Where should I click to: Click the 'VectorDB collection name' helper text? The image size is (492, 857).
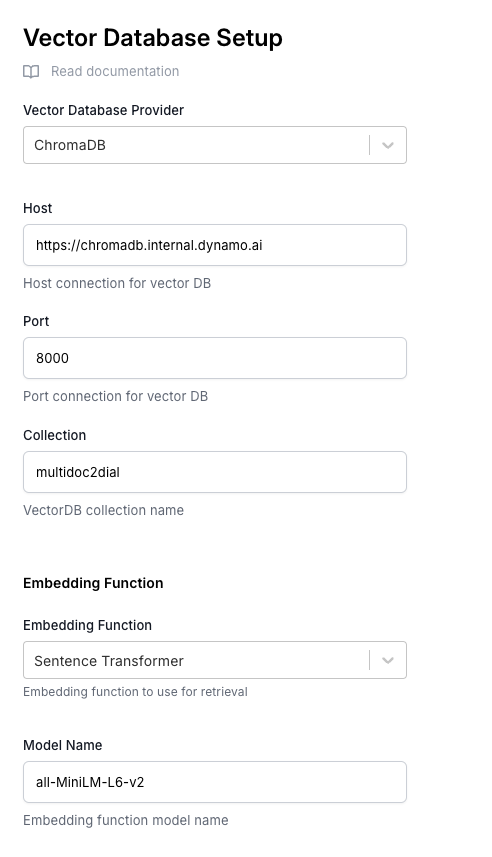pyautogui.click(x=103, y=510)
